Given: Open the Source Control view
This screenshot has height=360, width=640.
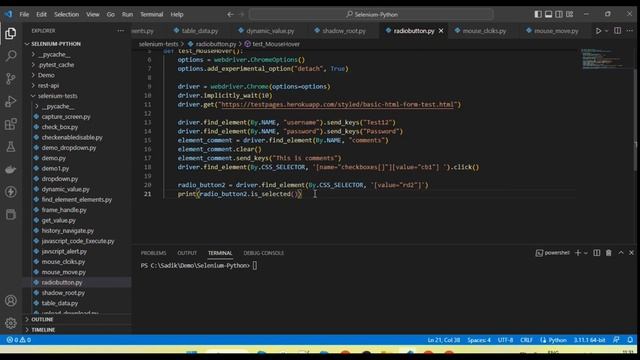Looking at the screenshot, I should tap(11, 78).
